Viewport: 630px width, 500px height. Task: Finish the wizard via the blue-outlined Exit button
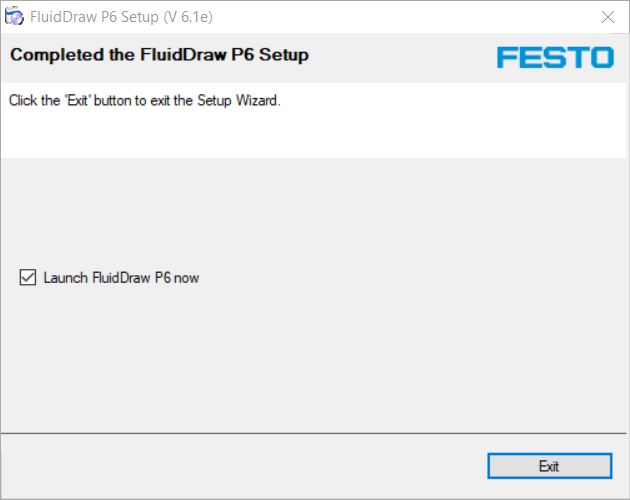[x=550, y=466]
